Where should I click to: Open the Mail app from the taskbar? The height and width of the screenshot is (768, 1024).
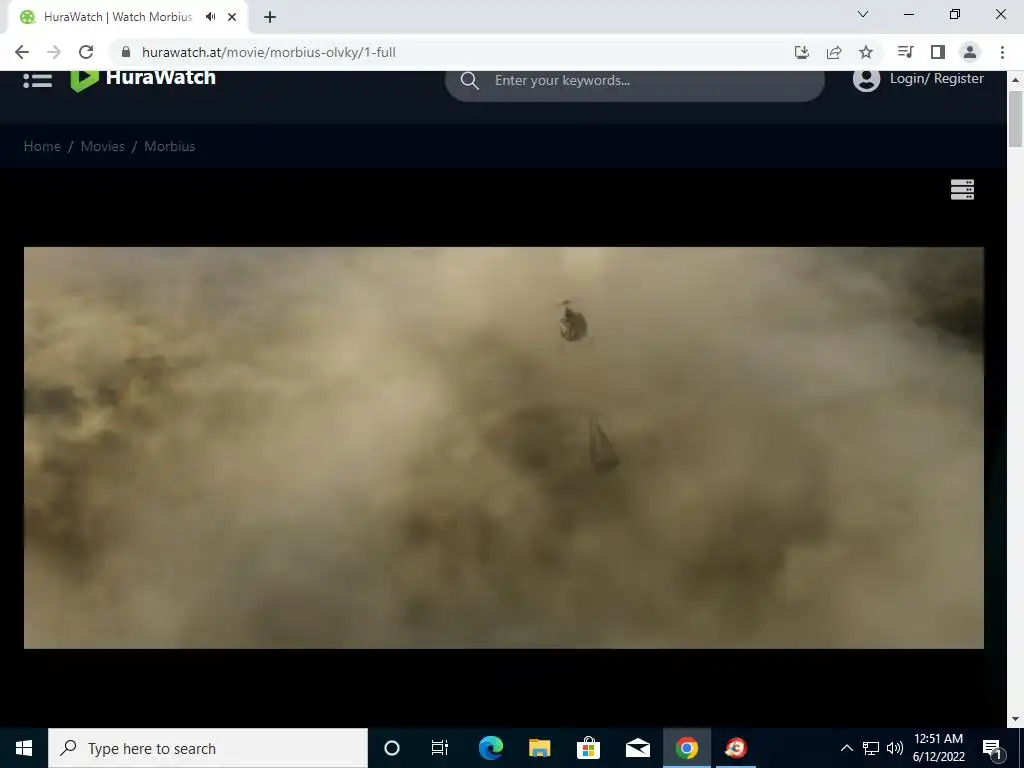[637, 748]
